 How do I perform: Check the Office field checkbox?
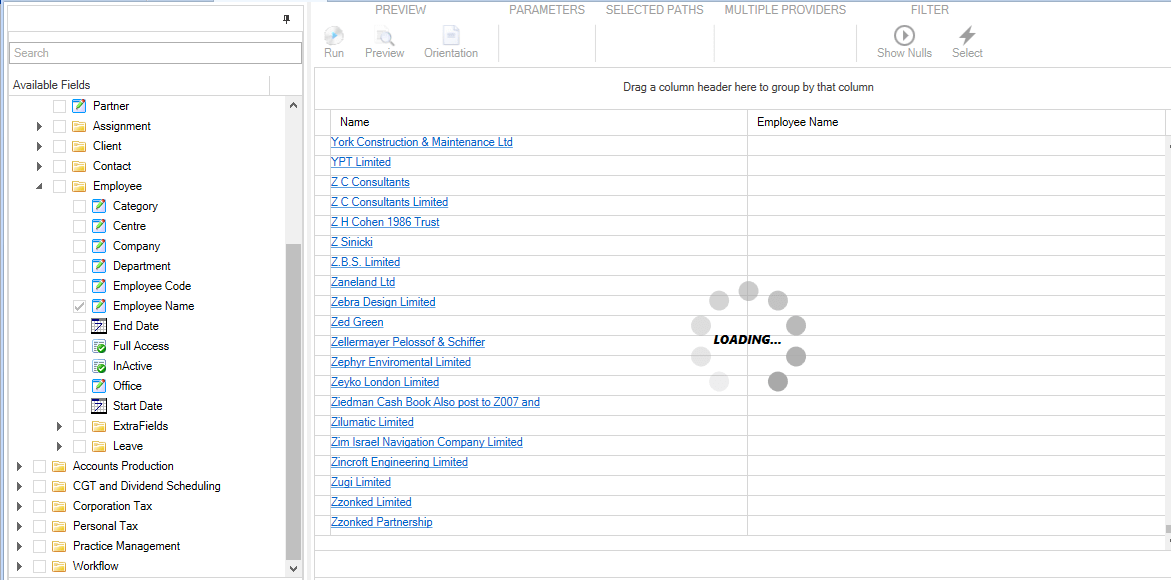pos(79,385)
